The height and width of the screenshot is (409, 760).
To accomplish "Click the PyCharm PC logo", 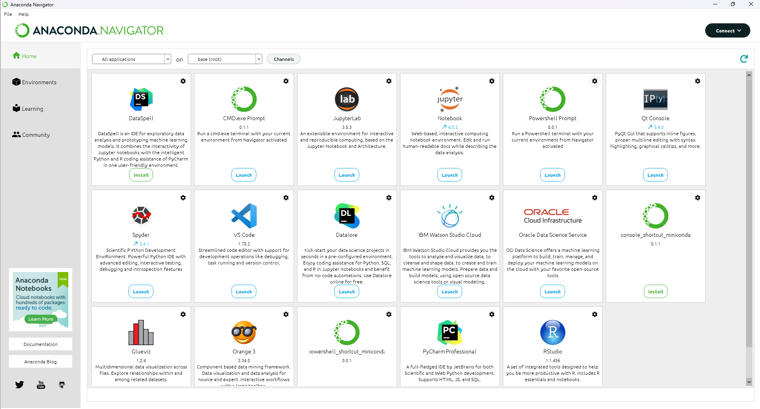I will pyautogui.click(x=449, y=332).
